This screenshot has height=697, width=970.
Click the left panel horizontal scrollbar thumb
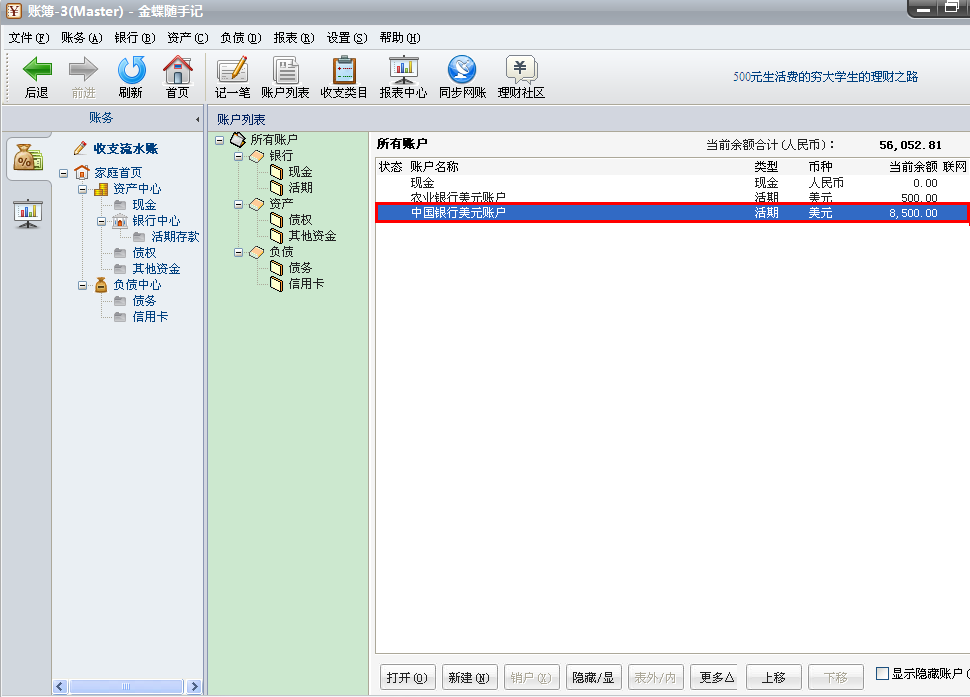point(126,686)
